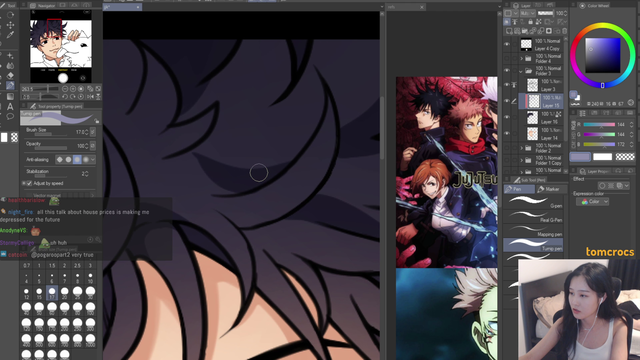Select brush size preset 20

coord(64,293)
